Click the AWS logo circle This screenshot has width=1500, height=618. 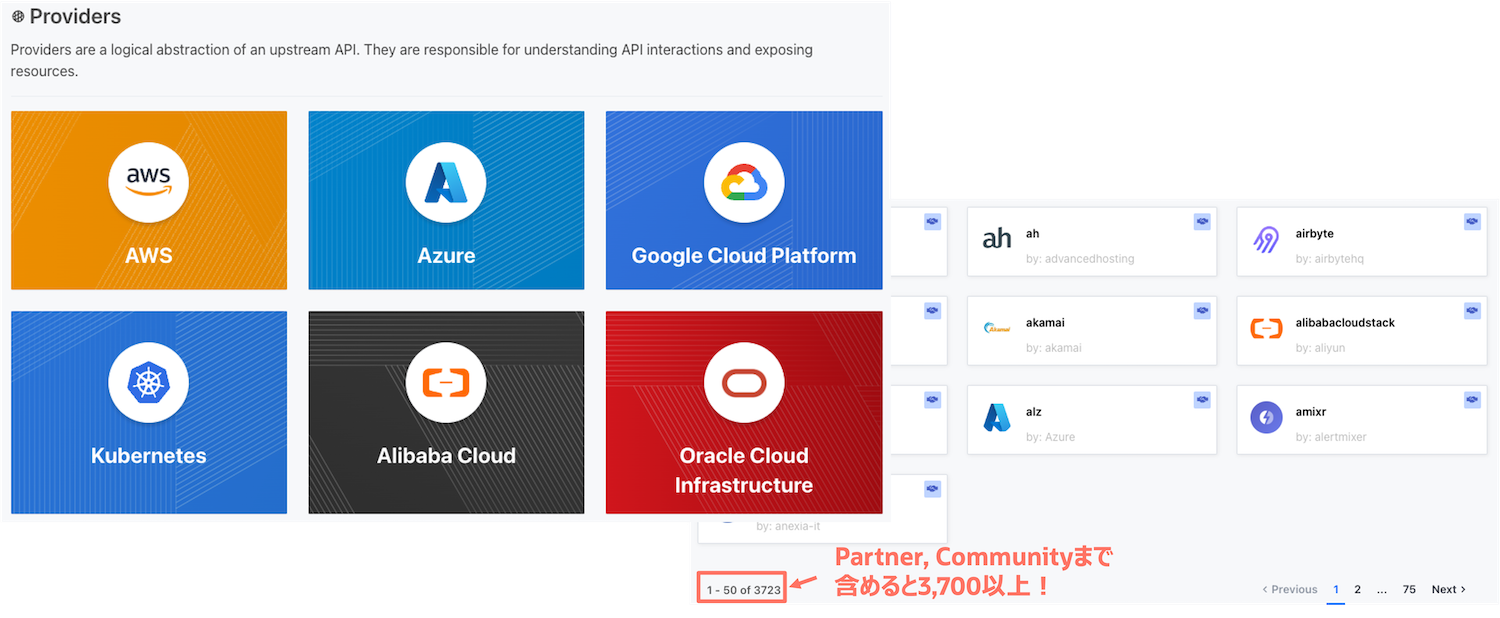148,182
